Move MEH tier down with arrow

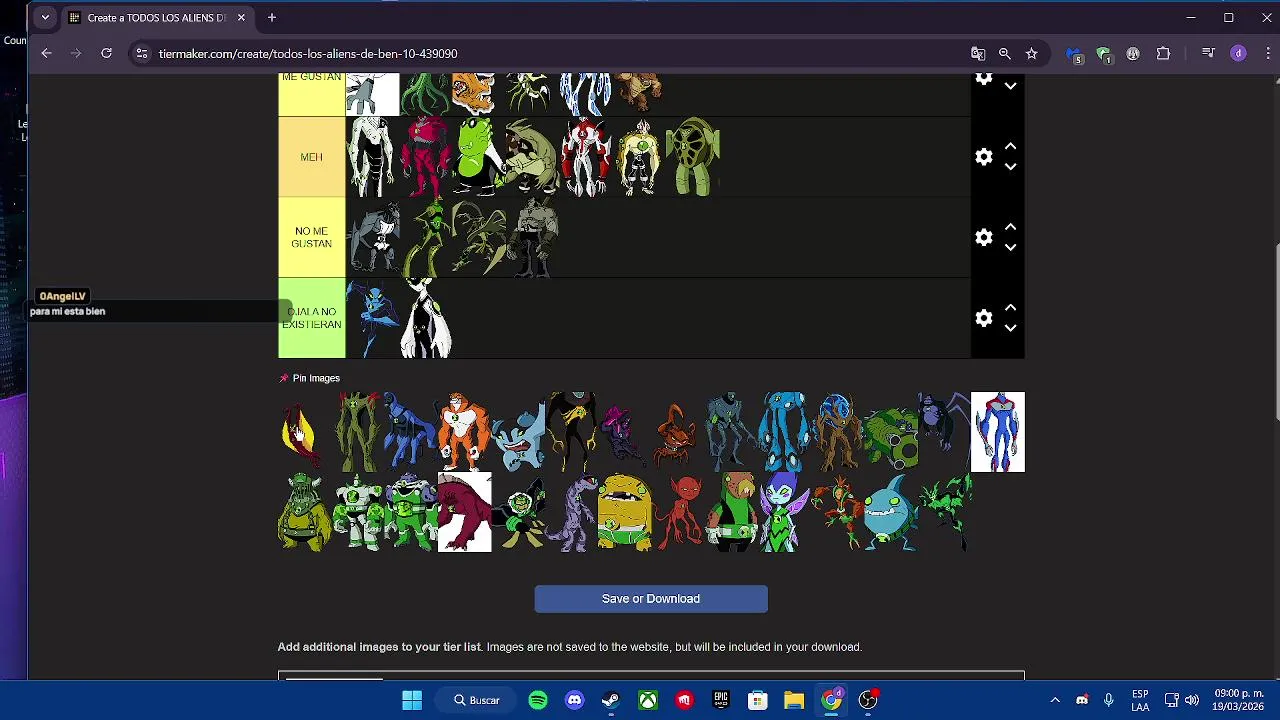click(1010, 167)
